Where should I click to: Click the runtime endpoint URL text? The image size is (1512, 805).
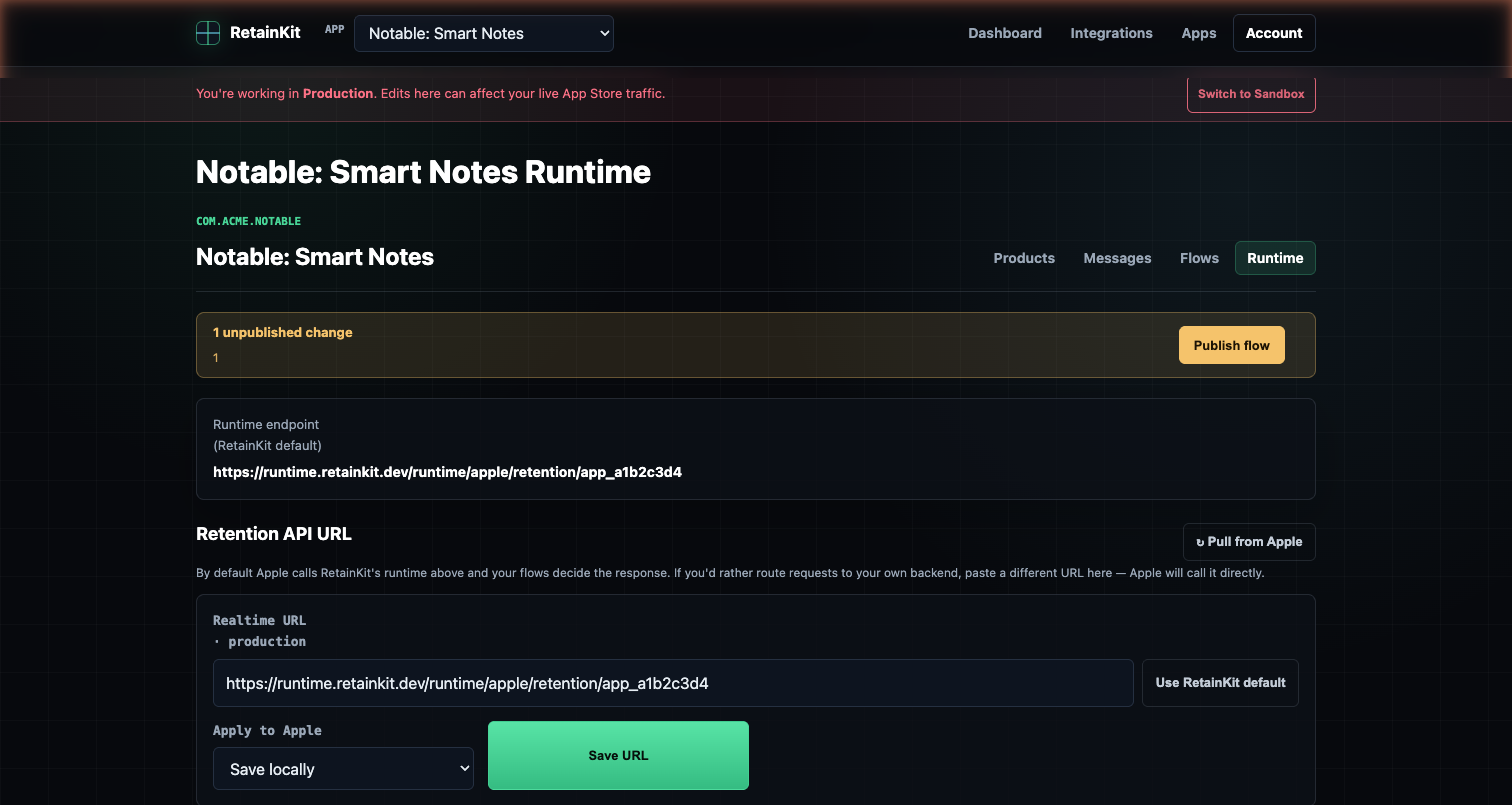(x=447, y=472)
